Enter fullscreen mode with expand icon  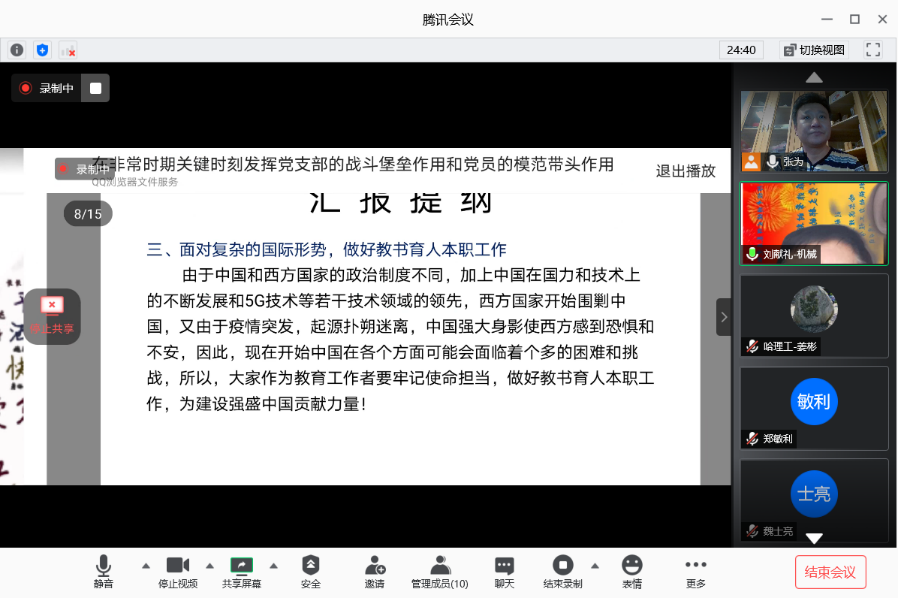pos(873,50)
